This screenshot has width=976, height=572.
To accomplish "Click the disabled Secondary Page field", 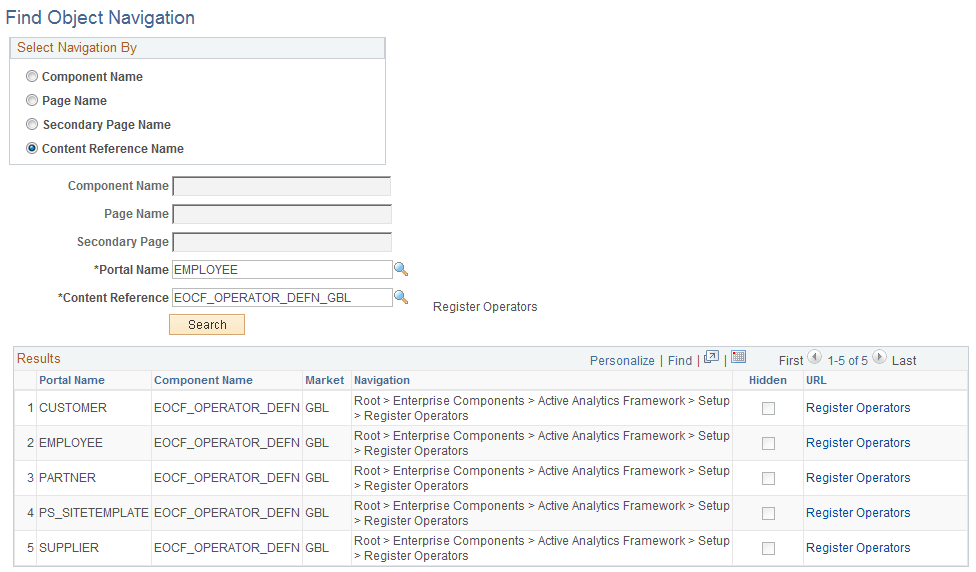I will pyautogui.click(x=282, y=241).
